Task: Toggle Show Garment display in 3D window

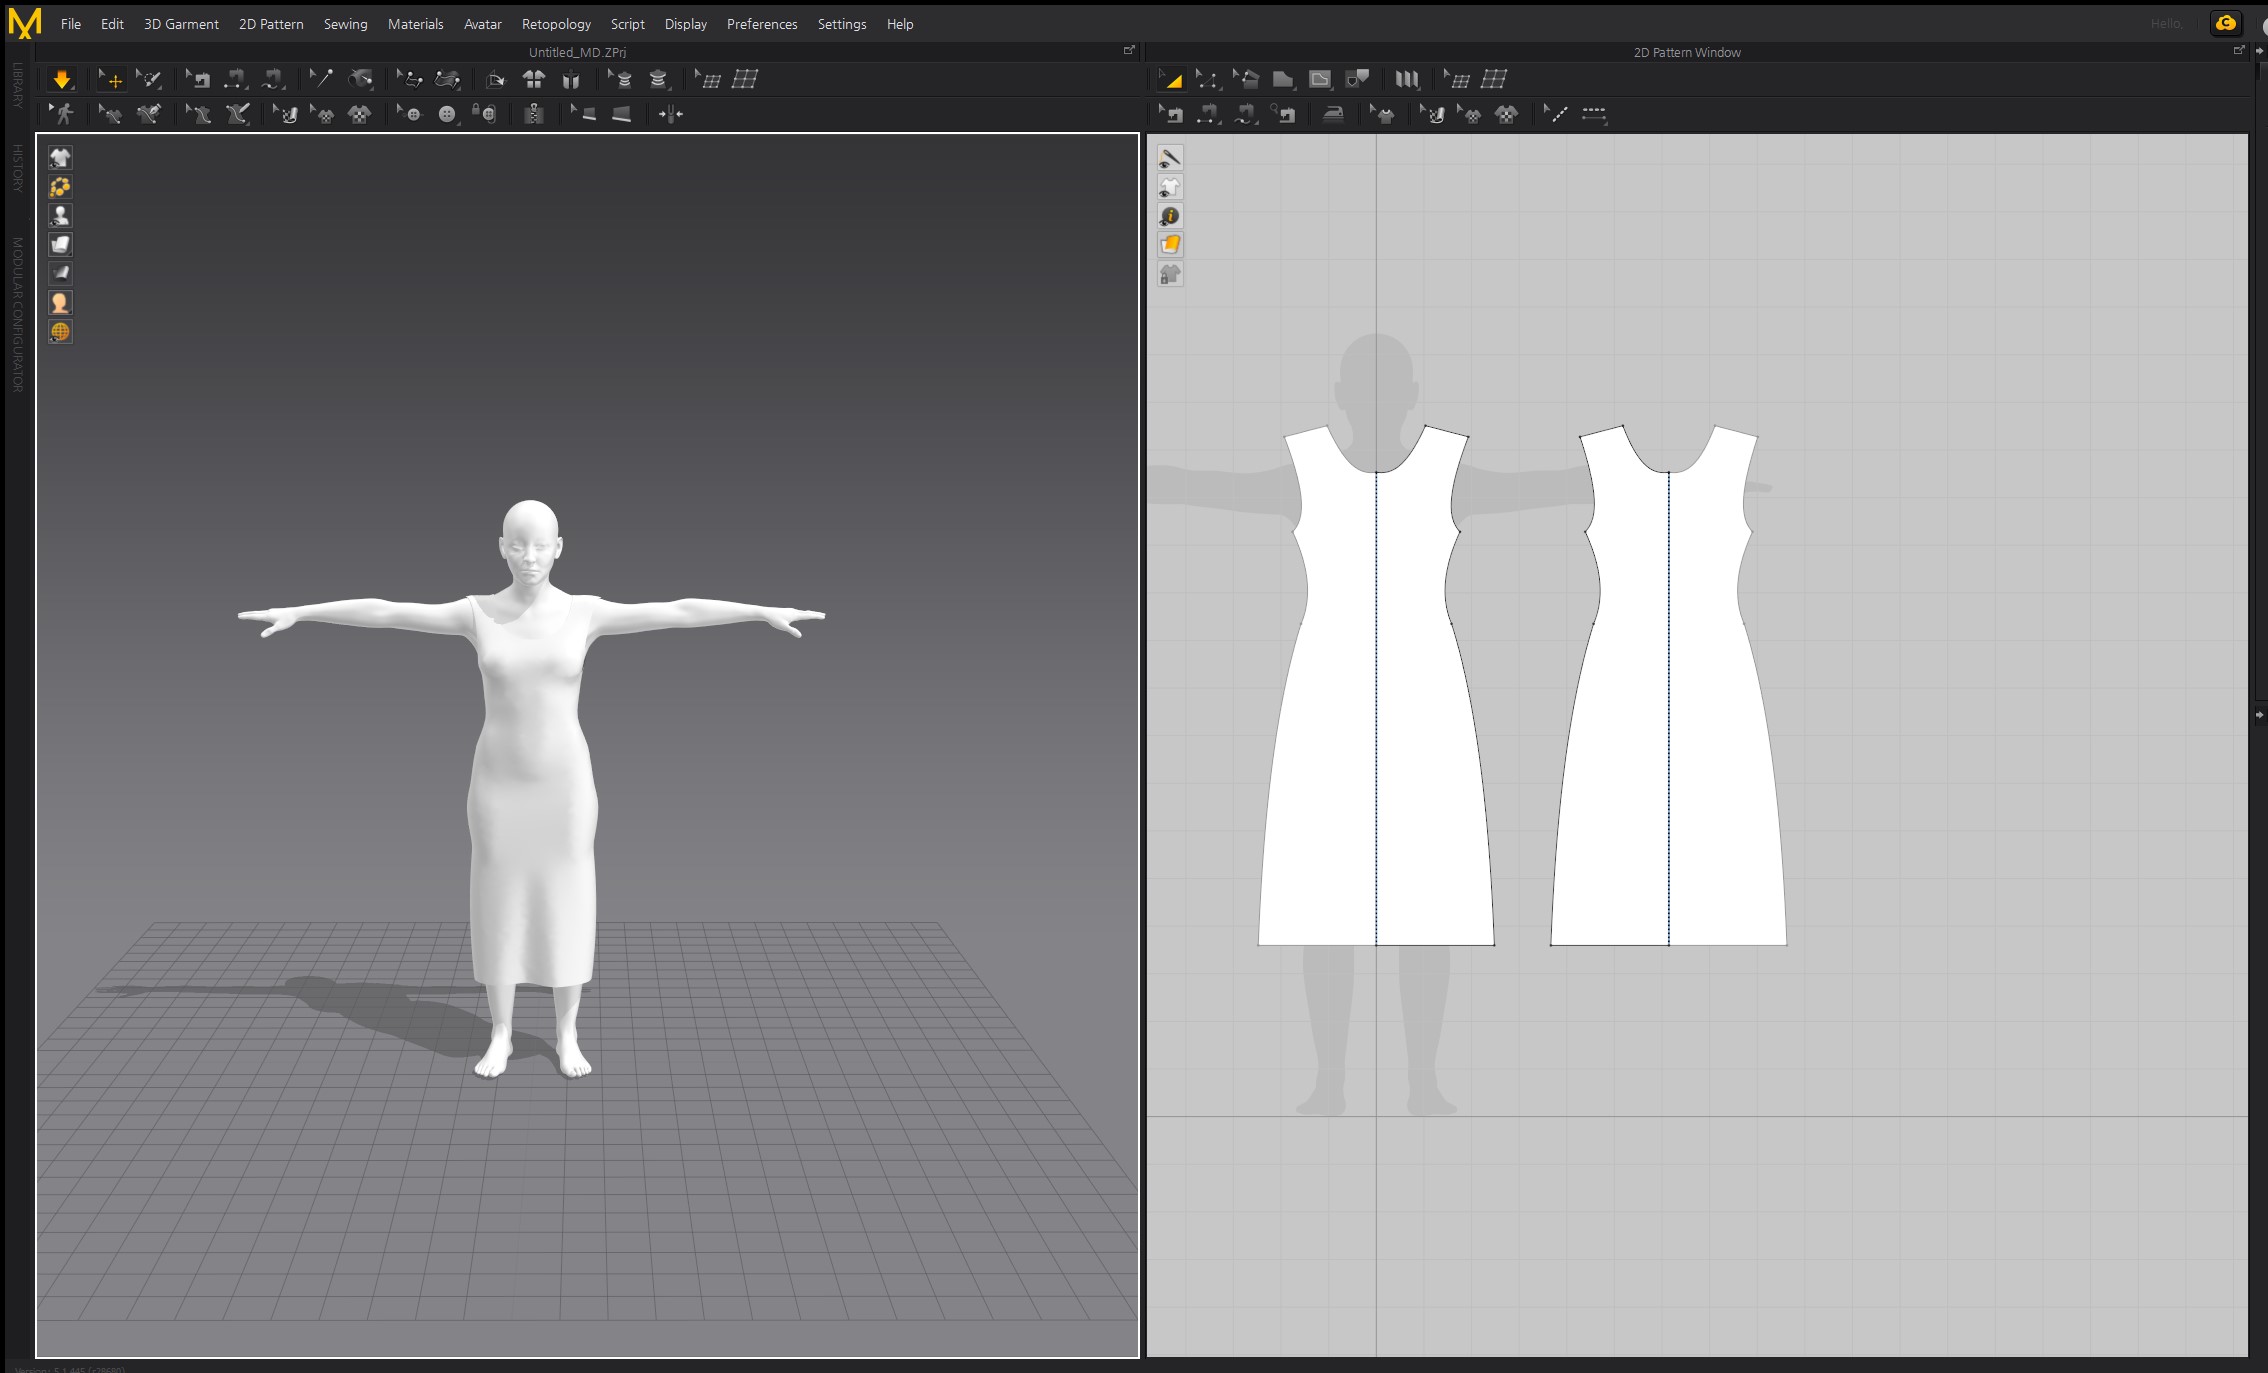Action: 60,158
